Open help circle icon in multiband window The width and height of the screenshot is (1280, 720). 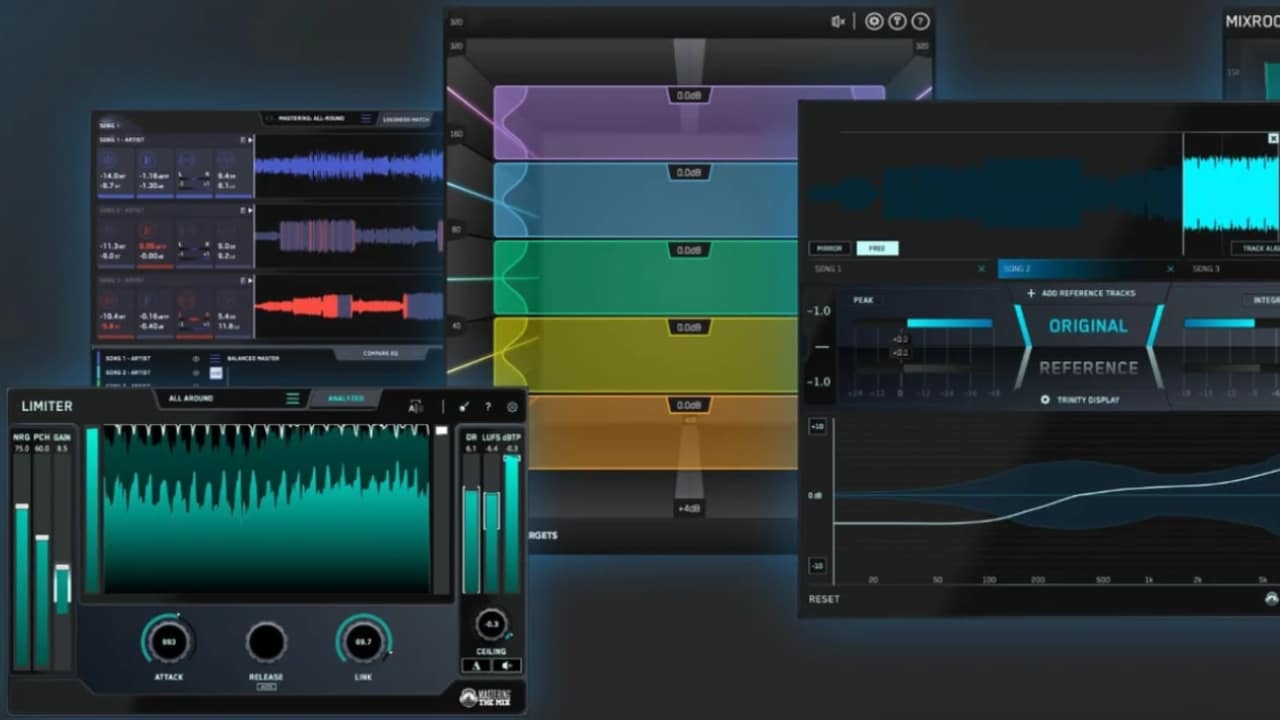(920, 22)
